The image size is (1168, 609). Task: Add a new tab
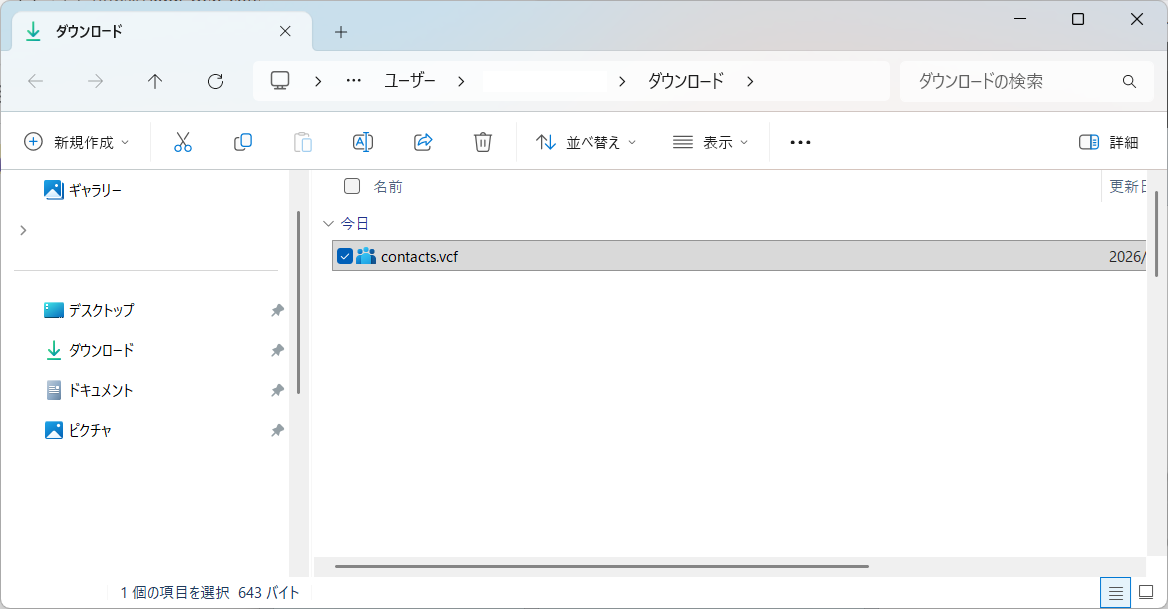tap(340, 32)
